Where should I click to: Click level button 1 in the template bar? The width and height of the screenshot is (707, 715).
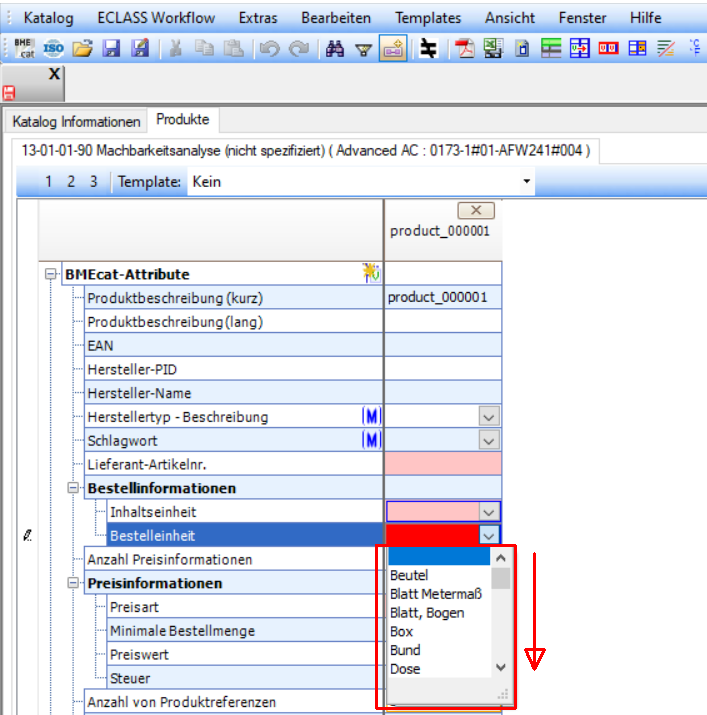click(x=48, y=182)
